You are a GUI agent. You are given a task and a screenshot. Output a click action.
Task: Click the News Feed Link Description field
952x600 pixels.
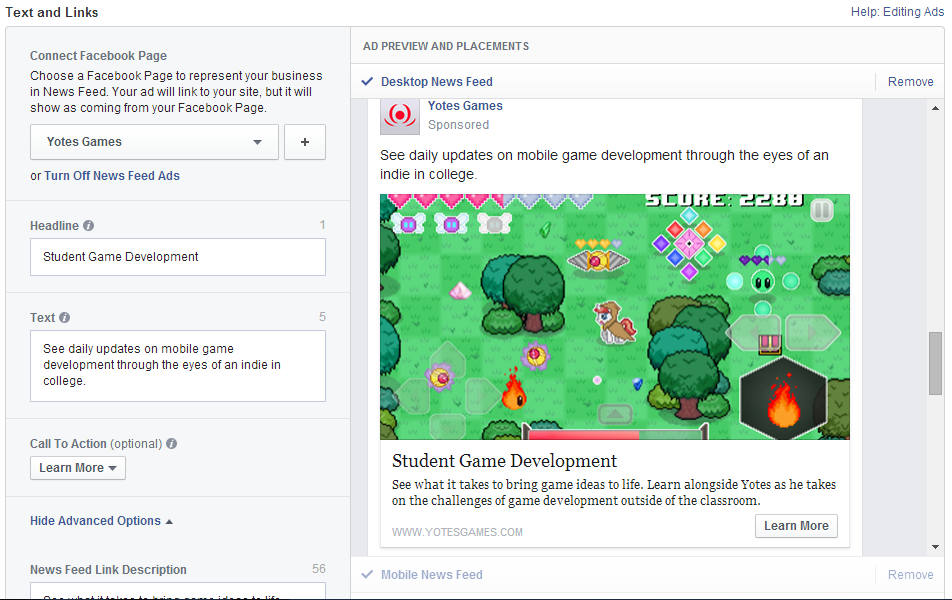coord(178,591)
